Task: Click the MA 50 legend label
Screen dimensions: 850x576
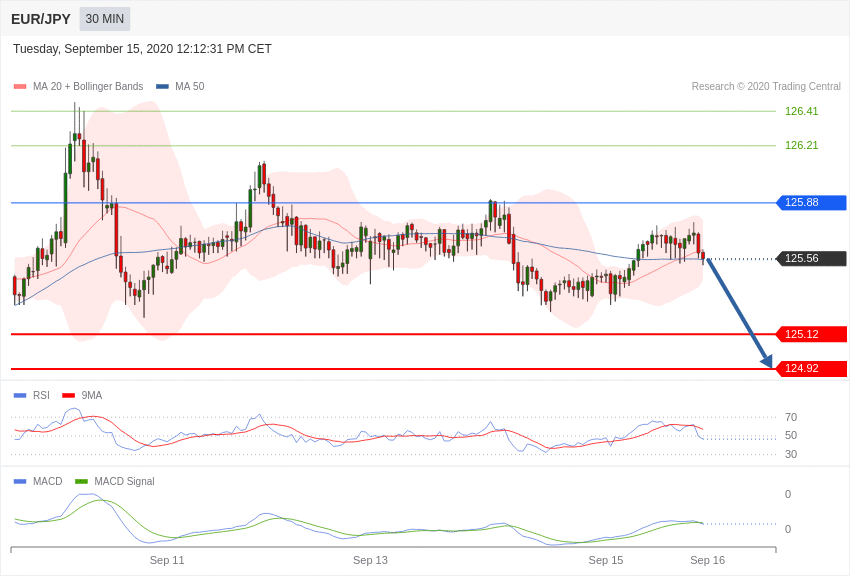Action: click(190, 86)
